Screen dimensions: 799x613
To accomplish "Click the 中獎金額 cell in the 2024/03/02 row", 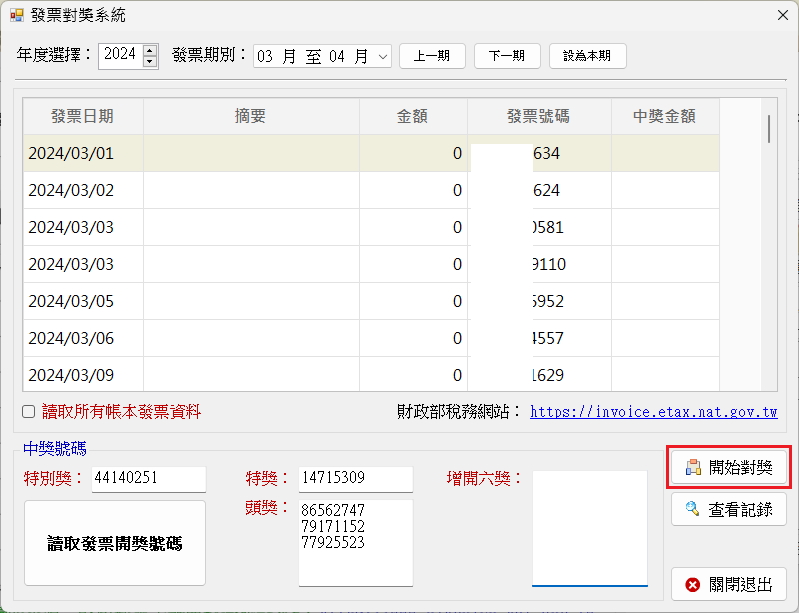I will tap(665, 190).
